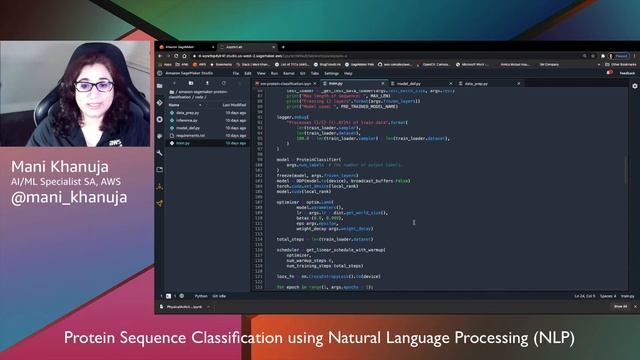Sort files by Last Modified column header
This screenshot has width=640, height=360.
click(234, 105)
